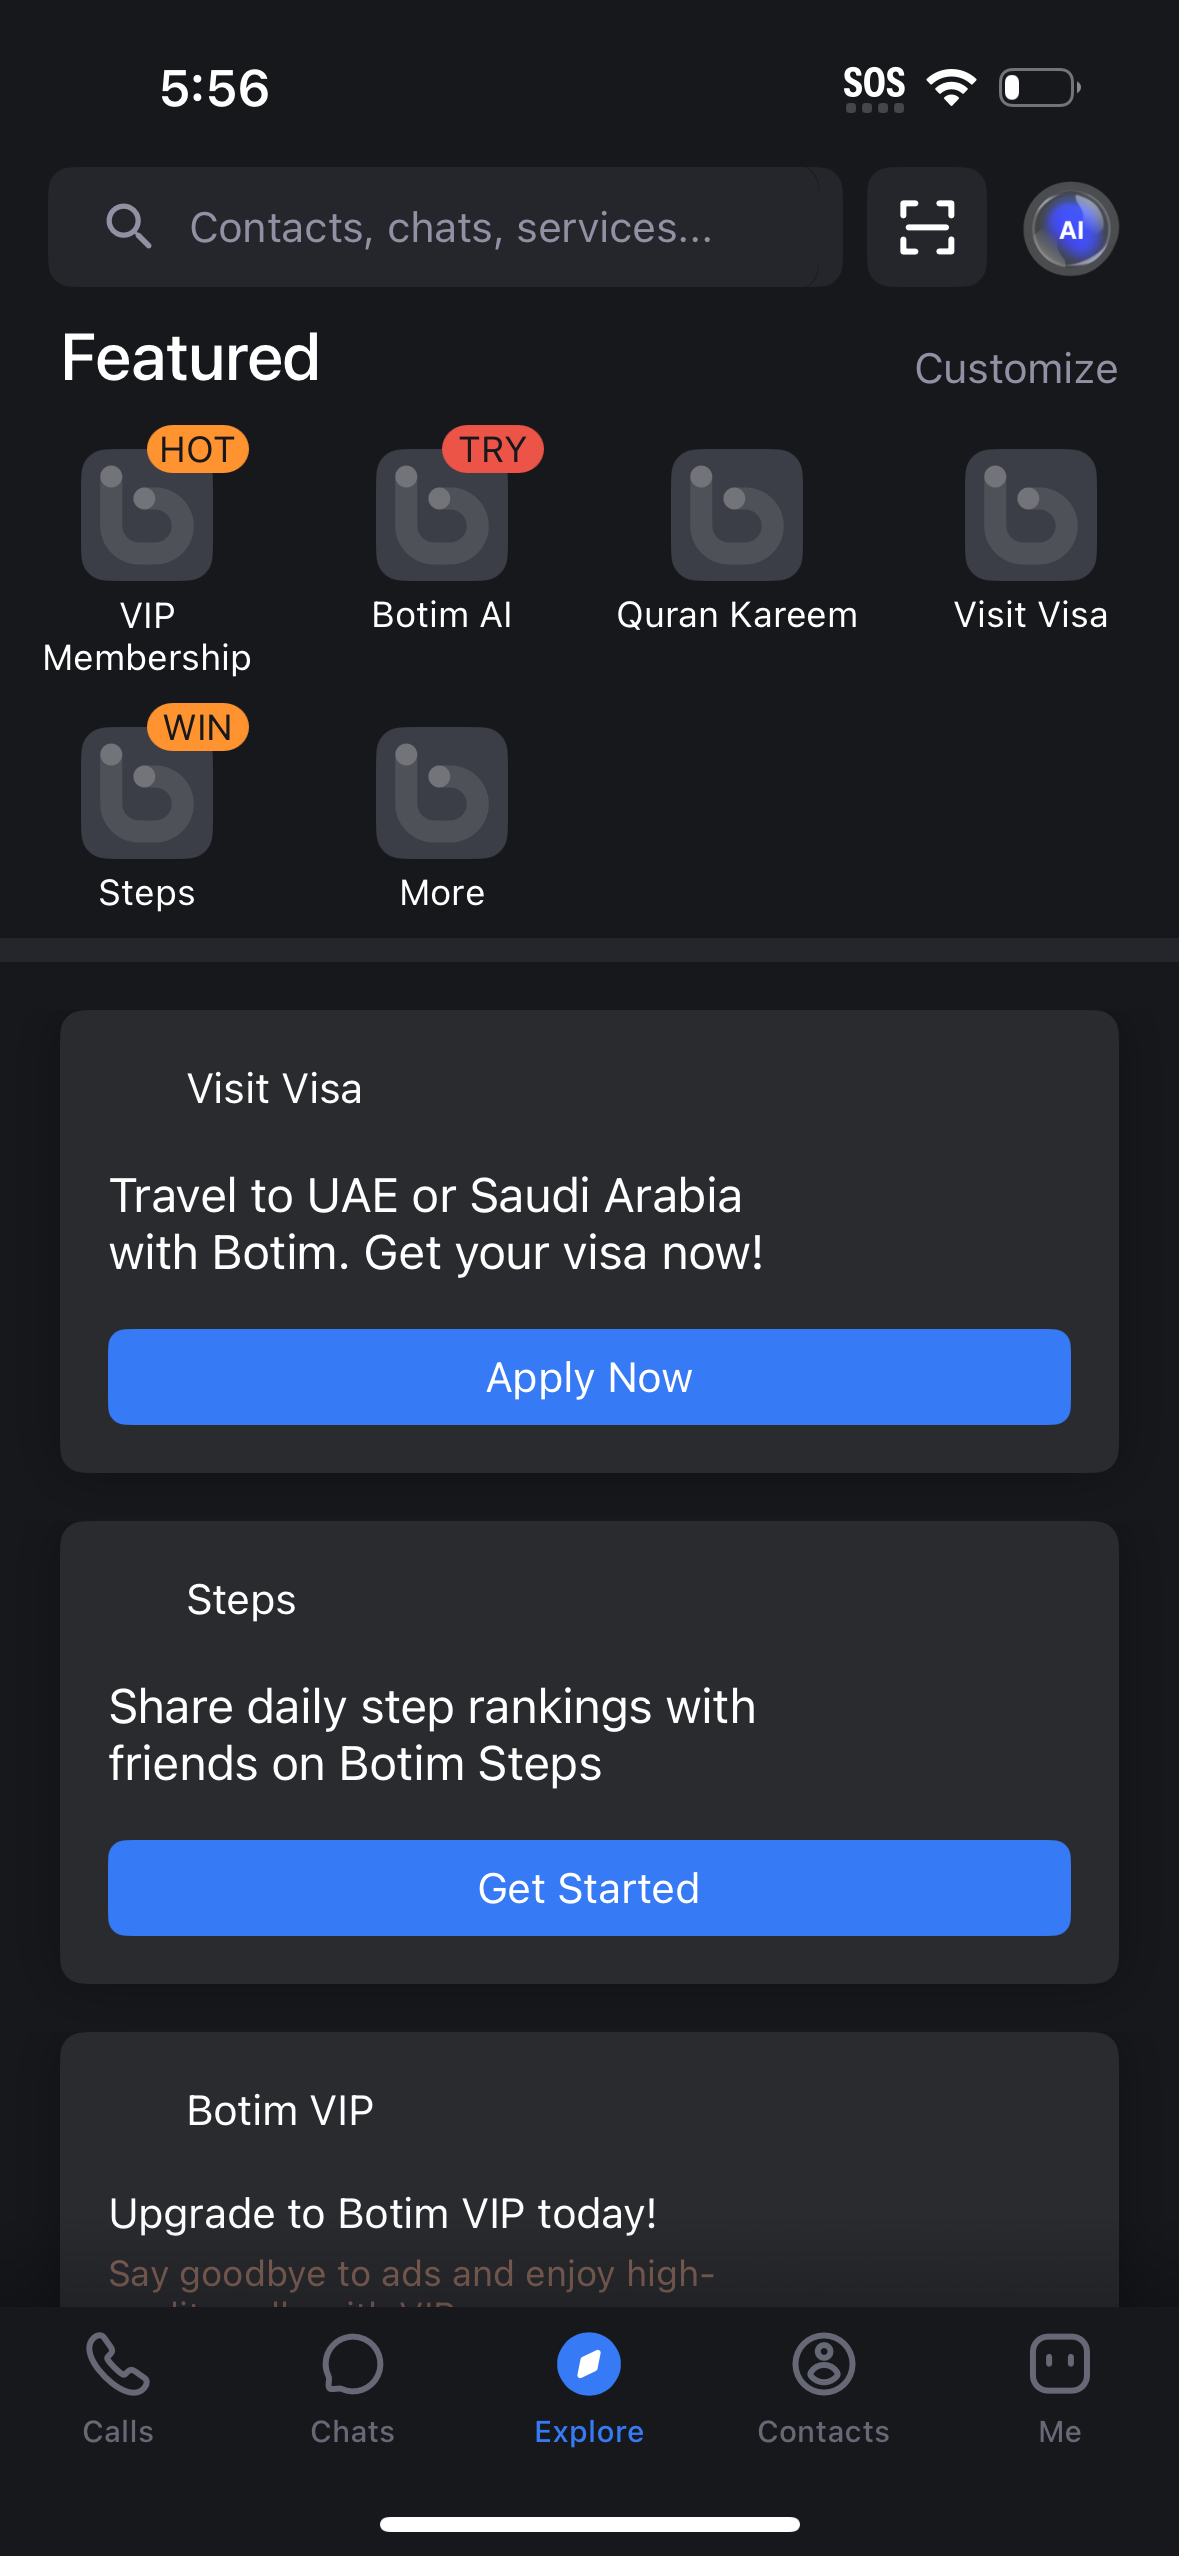This screenshot has height=2556, width=1179.
Task: Tap the TRY badge on Botim AI
Action: click(x=492, y=449)
